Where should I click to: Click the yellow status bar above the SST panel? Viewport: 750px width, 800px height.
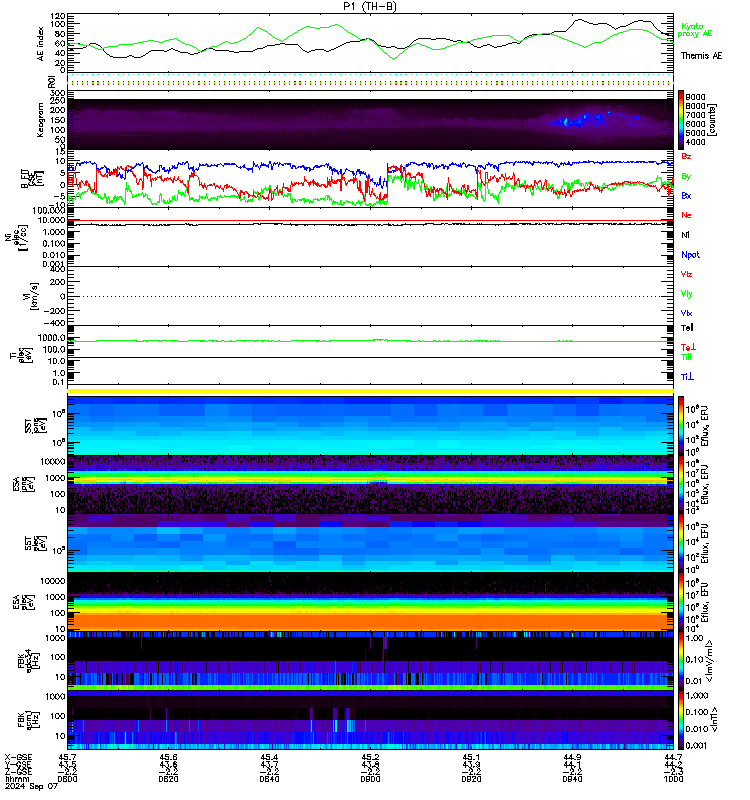click(370, 391)
